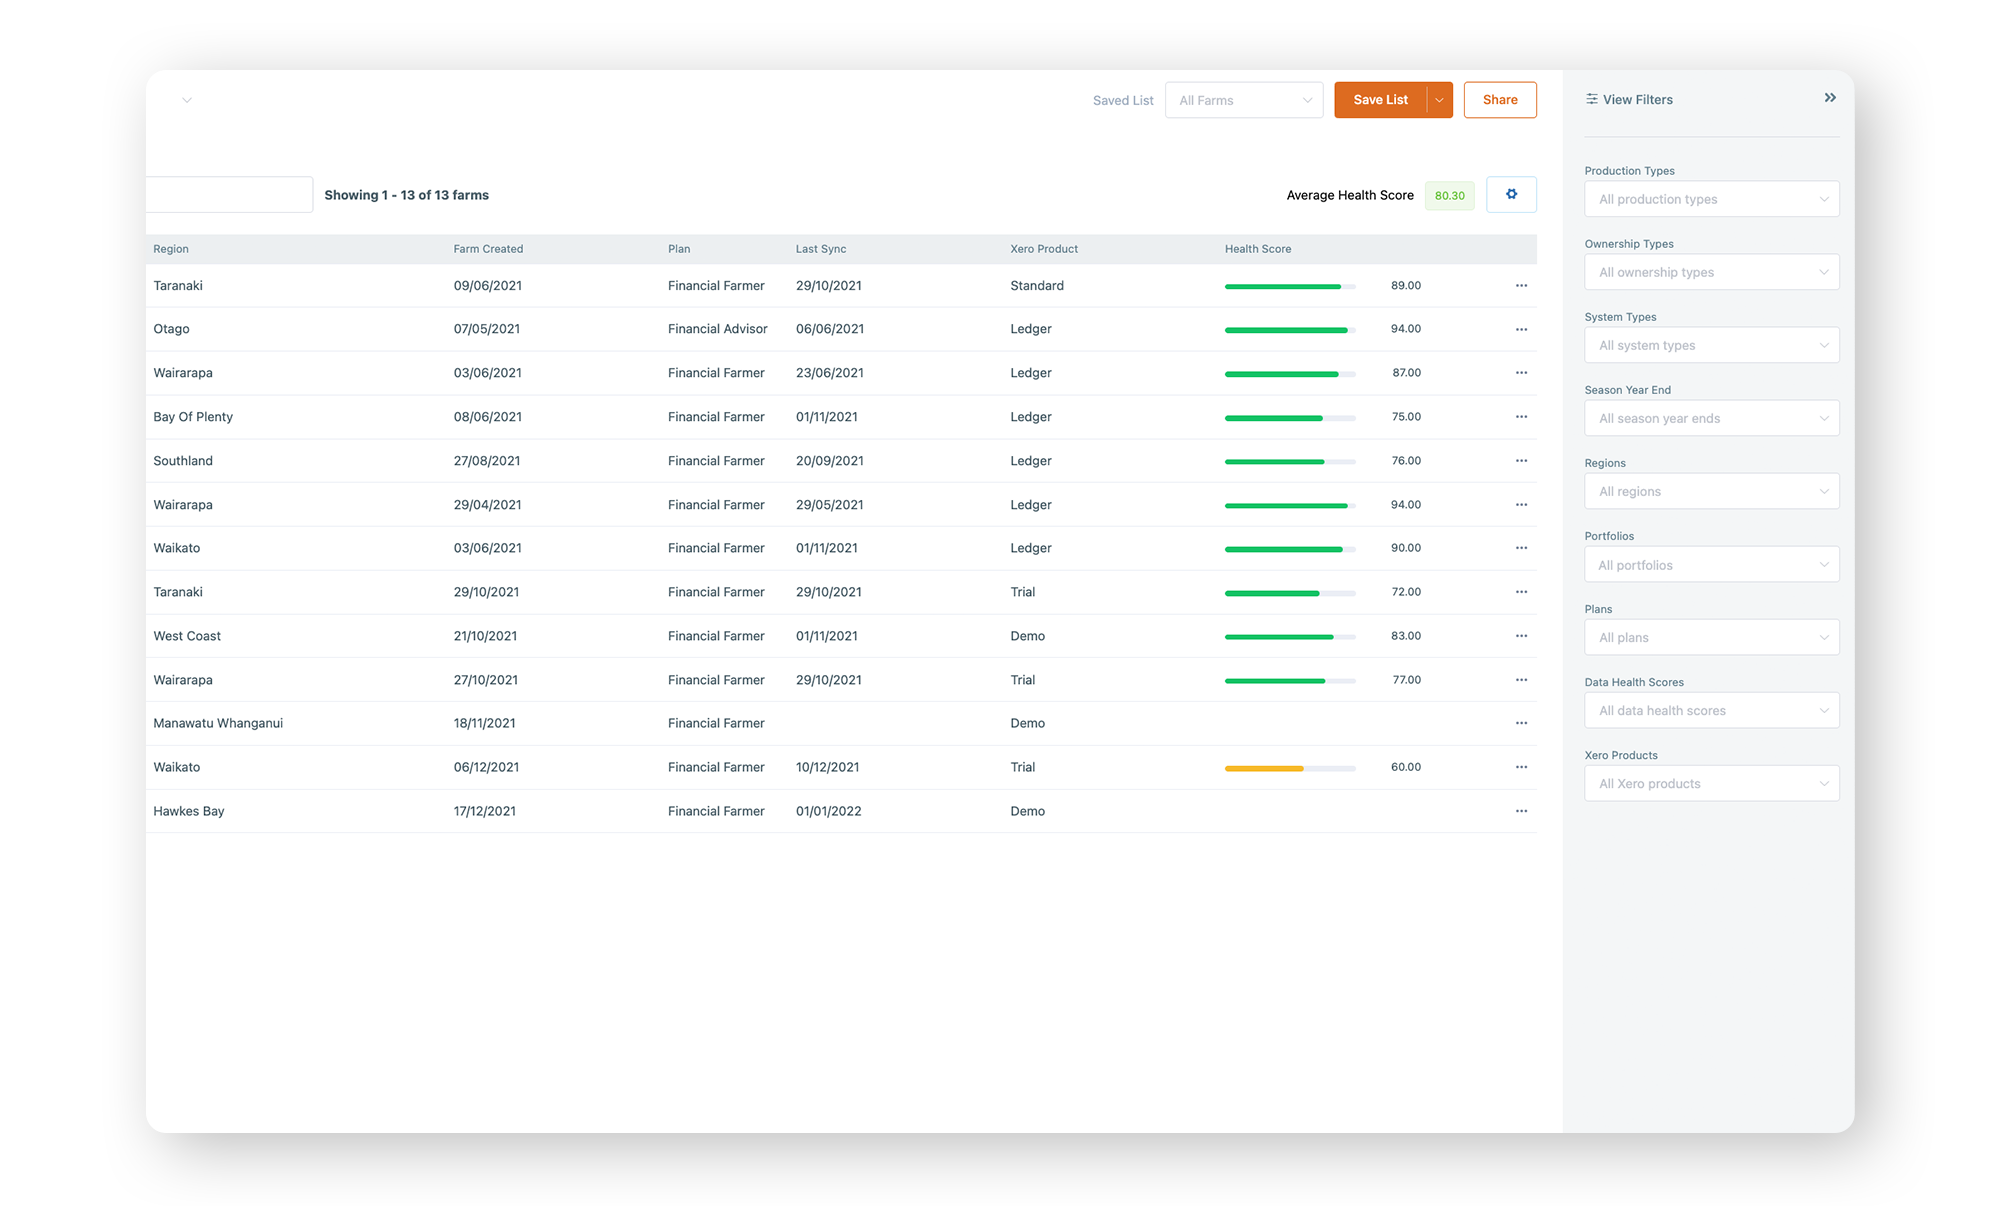Screen dimensions: 2000x1206
Task: Sort by Plan column header
Action: 679,249
